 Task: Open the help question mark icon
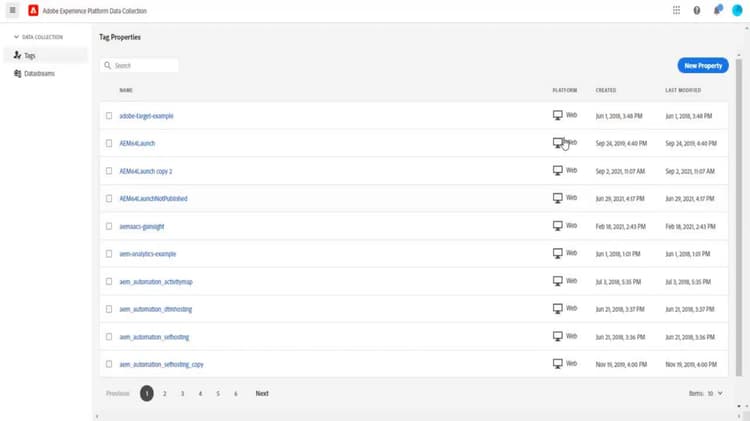697,10
